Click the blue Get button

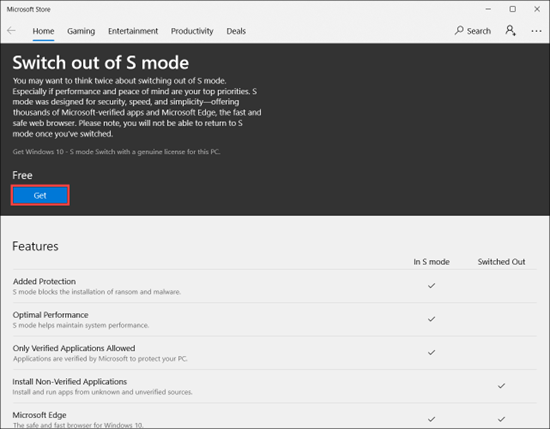coord(40,195)
